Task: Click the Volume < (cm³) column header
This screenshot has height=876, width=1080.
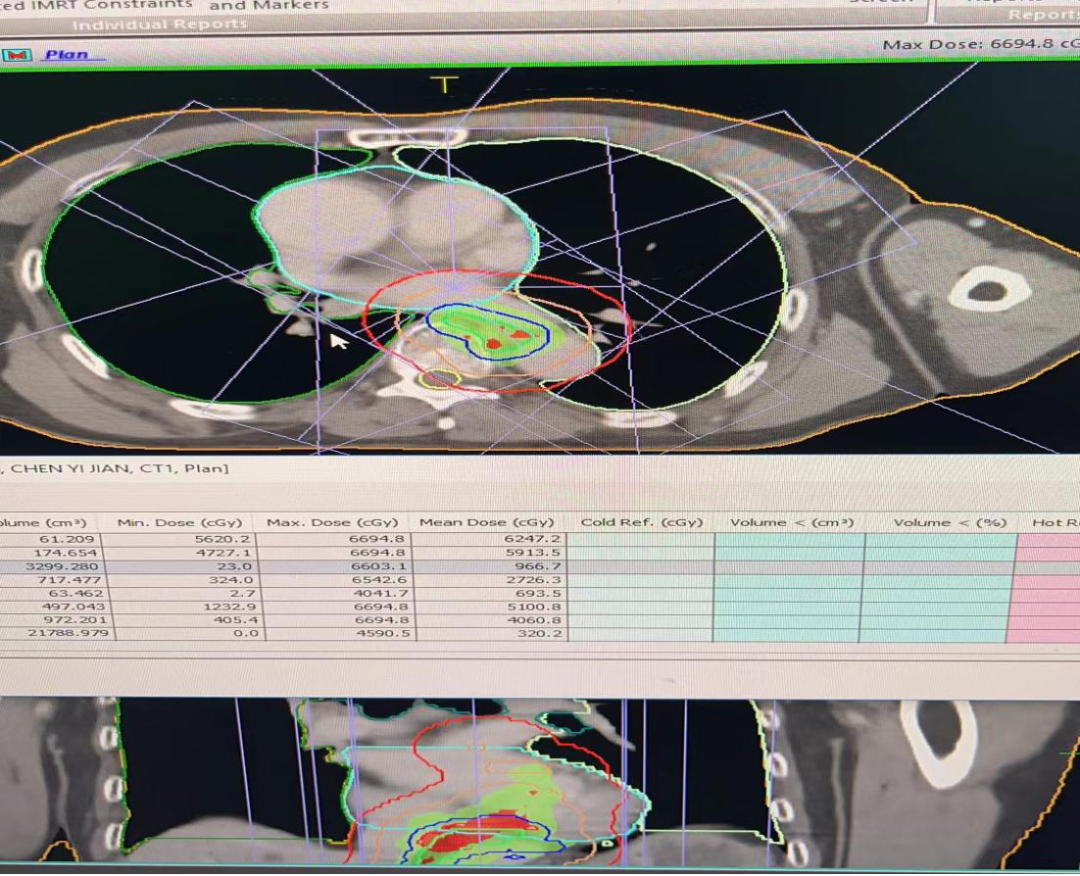Action: click(790, 522)
